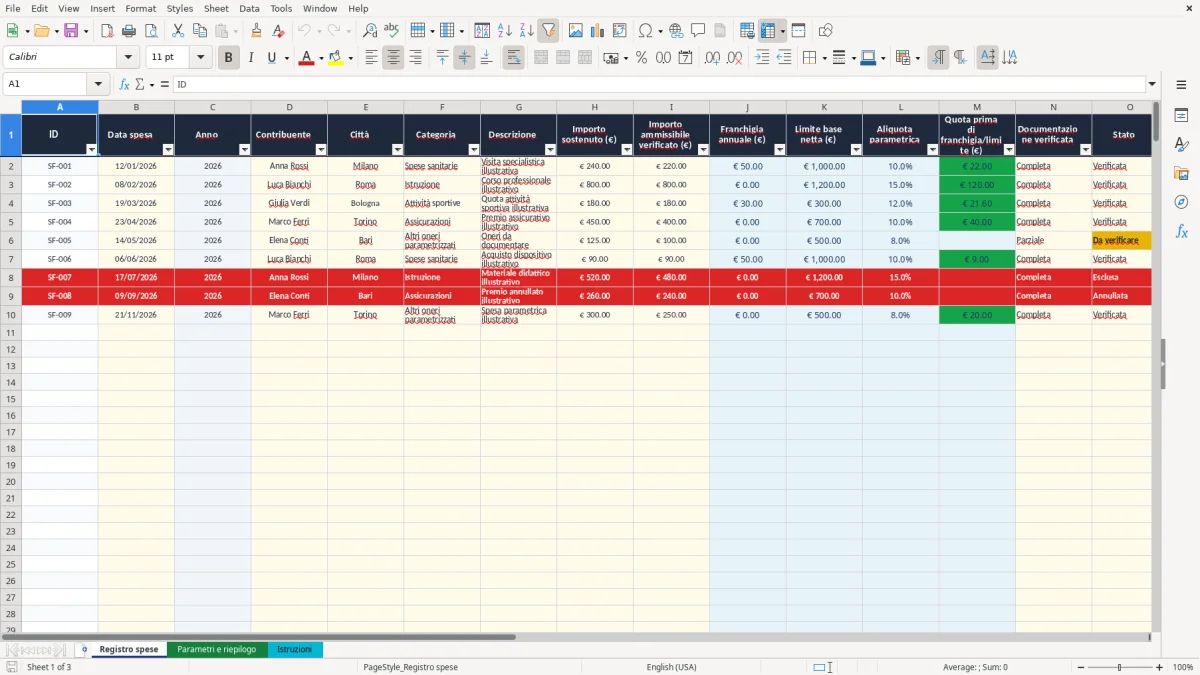Open sidebar Gallery panel
The height and width of the screenshot is (675, 1200).
[1181, 174]
